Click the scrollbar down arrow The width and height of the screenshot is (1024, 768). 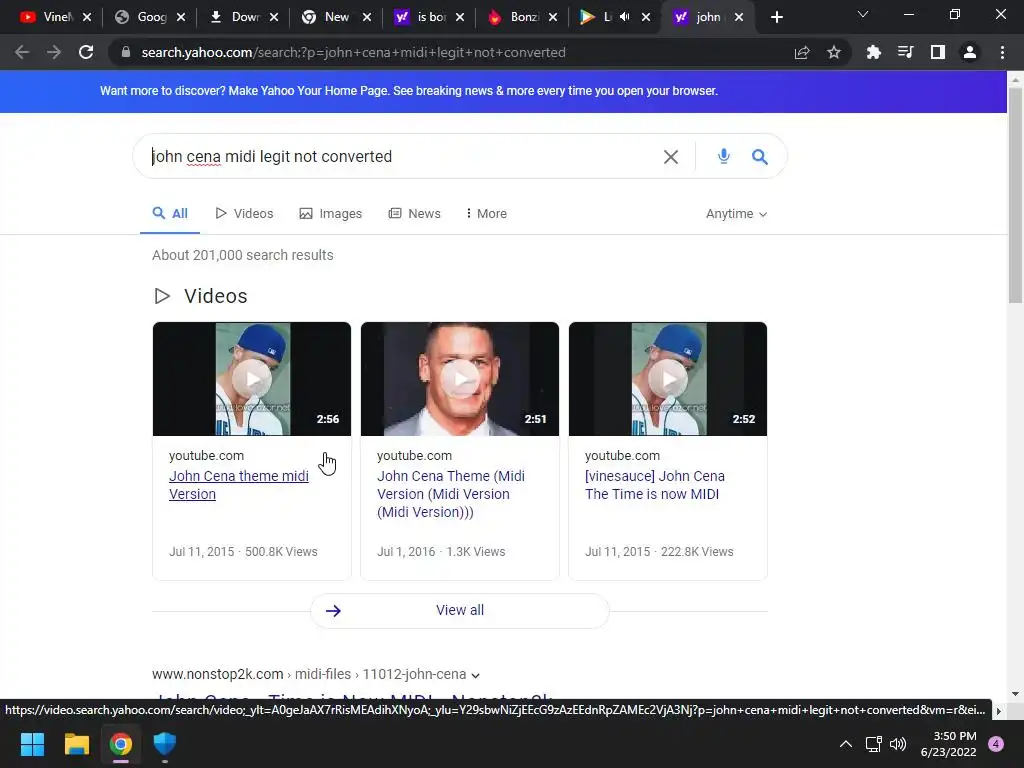pos(1015,694)
